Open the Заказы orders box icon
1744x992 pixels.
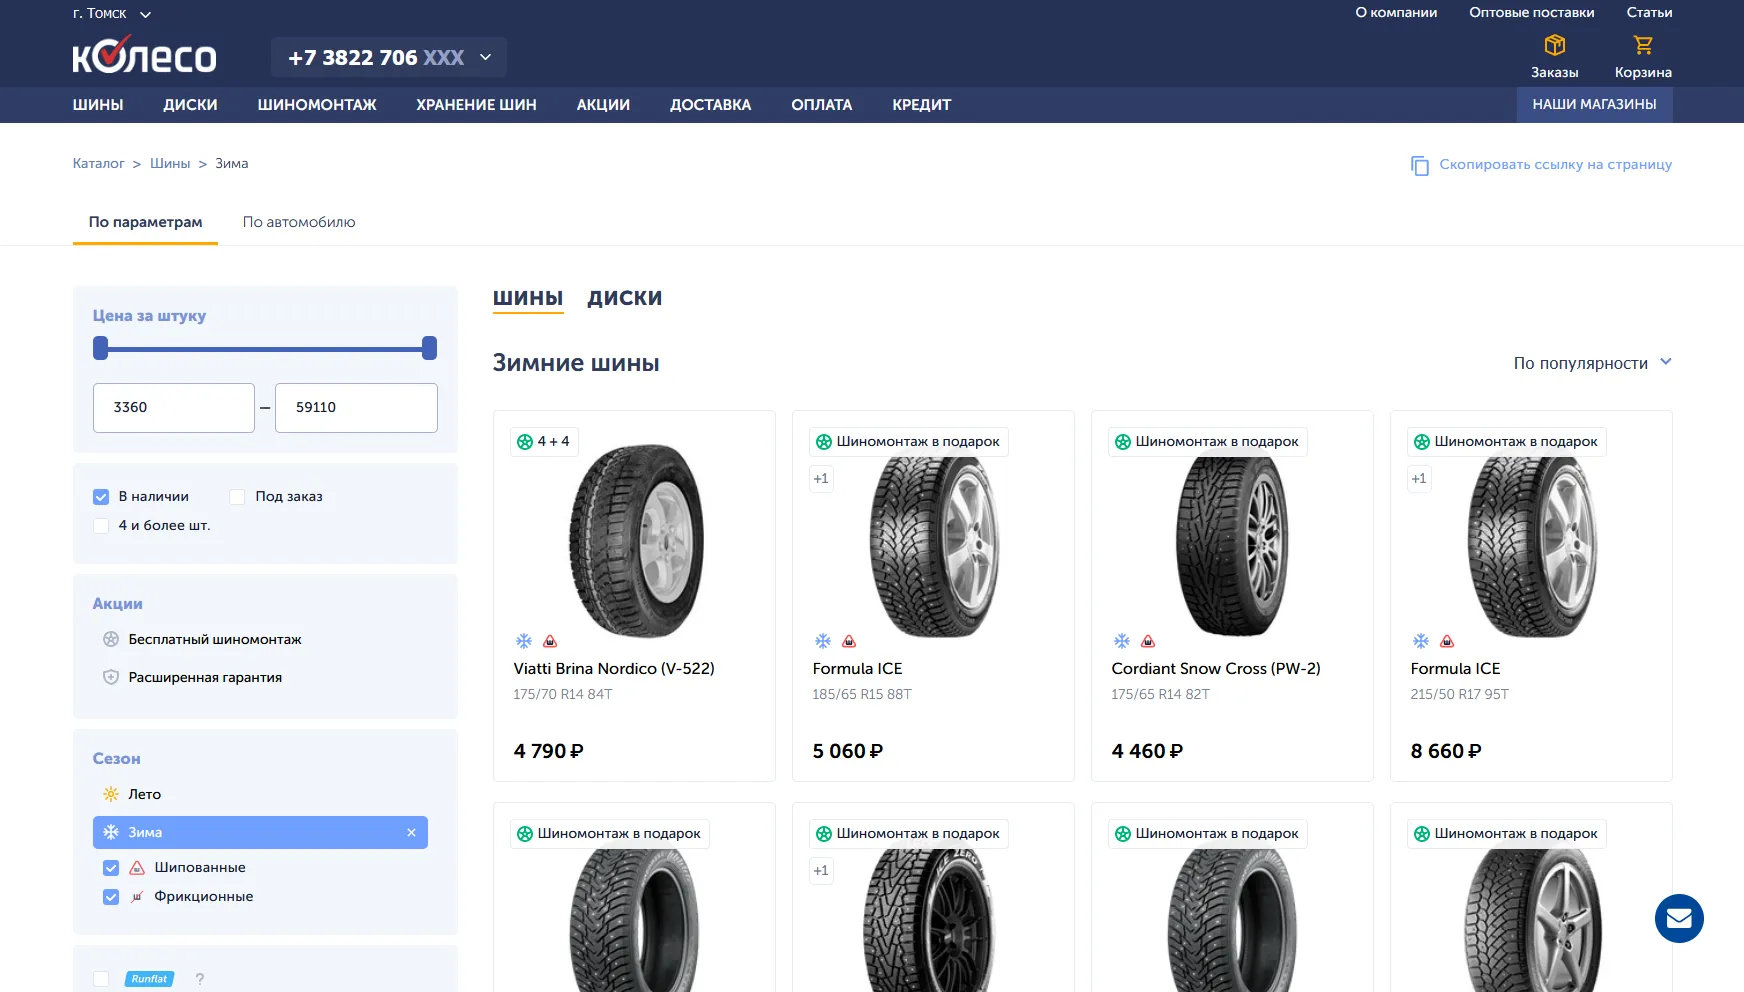pos(1554,46)
